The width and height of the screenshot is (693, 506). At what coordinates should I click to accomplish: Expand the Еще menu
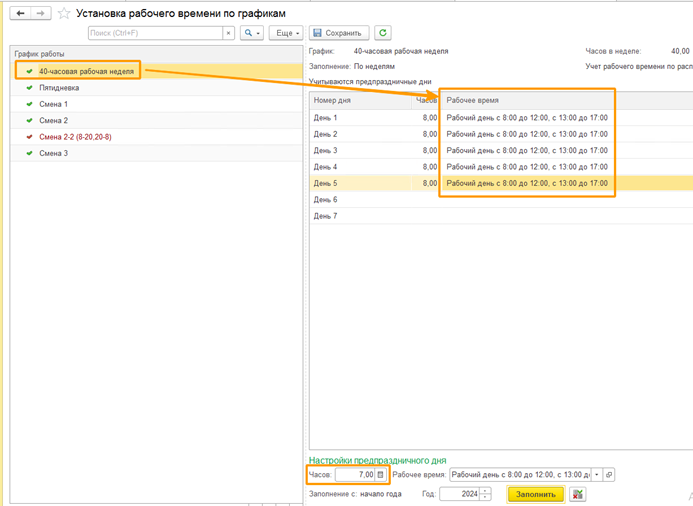(286, 33)
